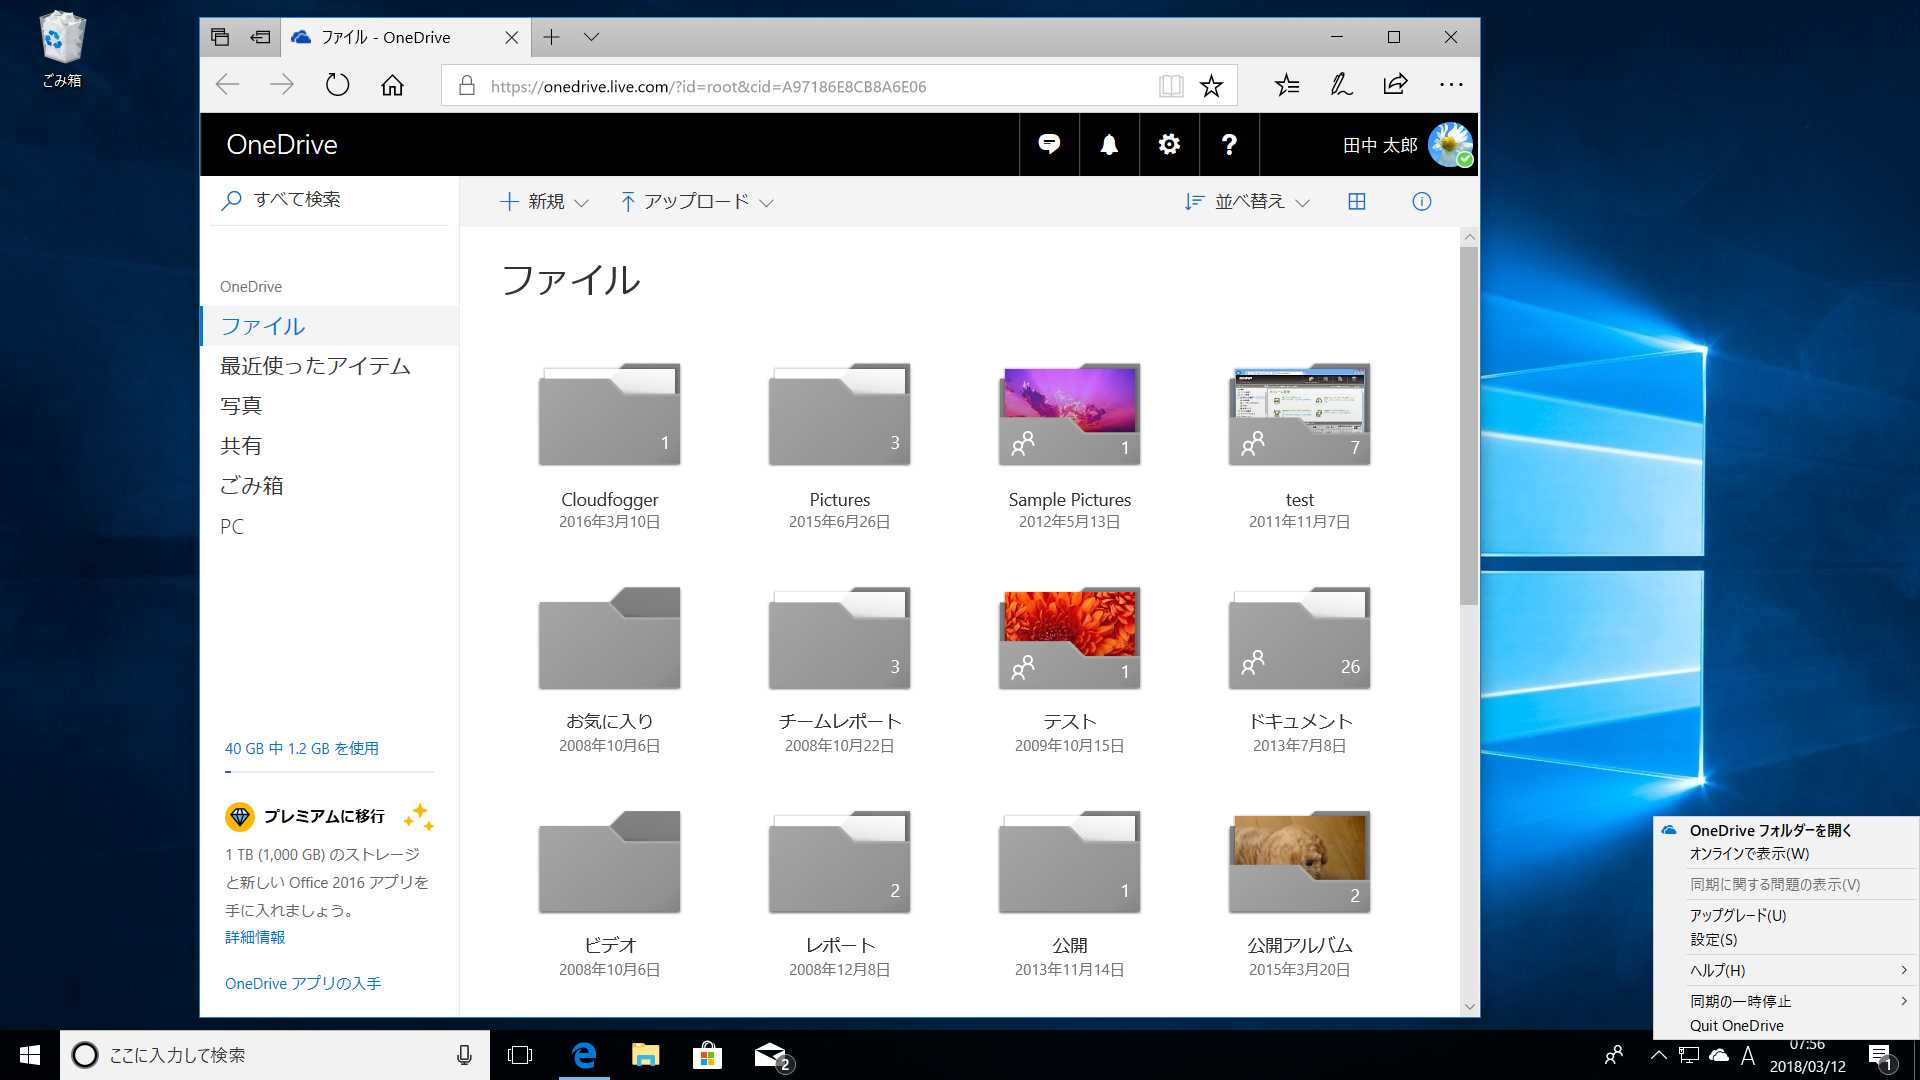Toggle the details pane info icon
Viewport: 1920px width, 1080px height.
tap(1421, 201)
